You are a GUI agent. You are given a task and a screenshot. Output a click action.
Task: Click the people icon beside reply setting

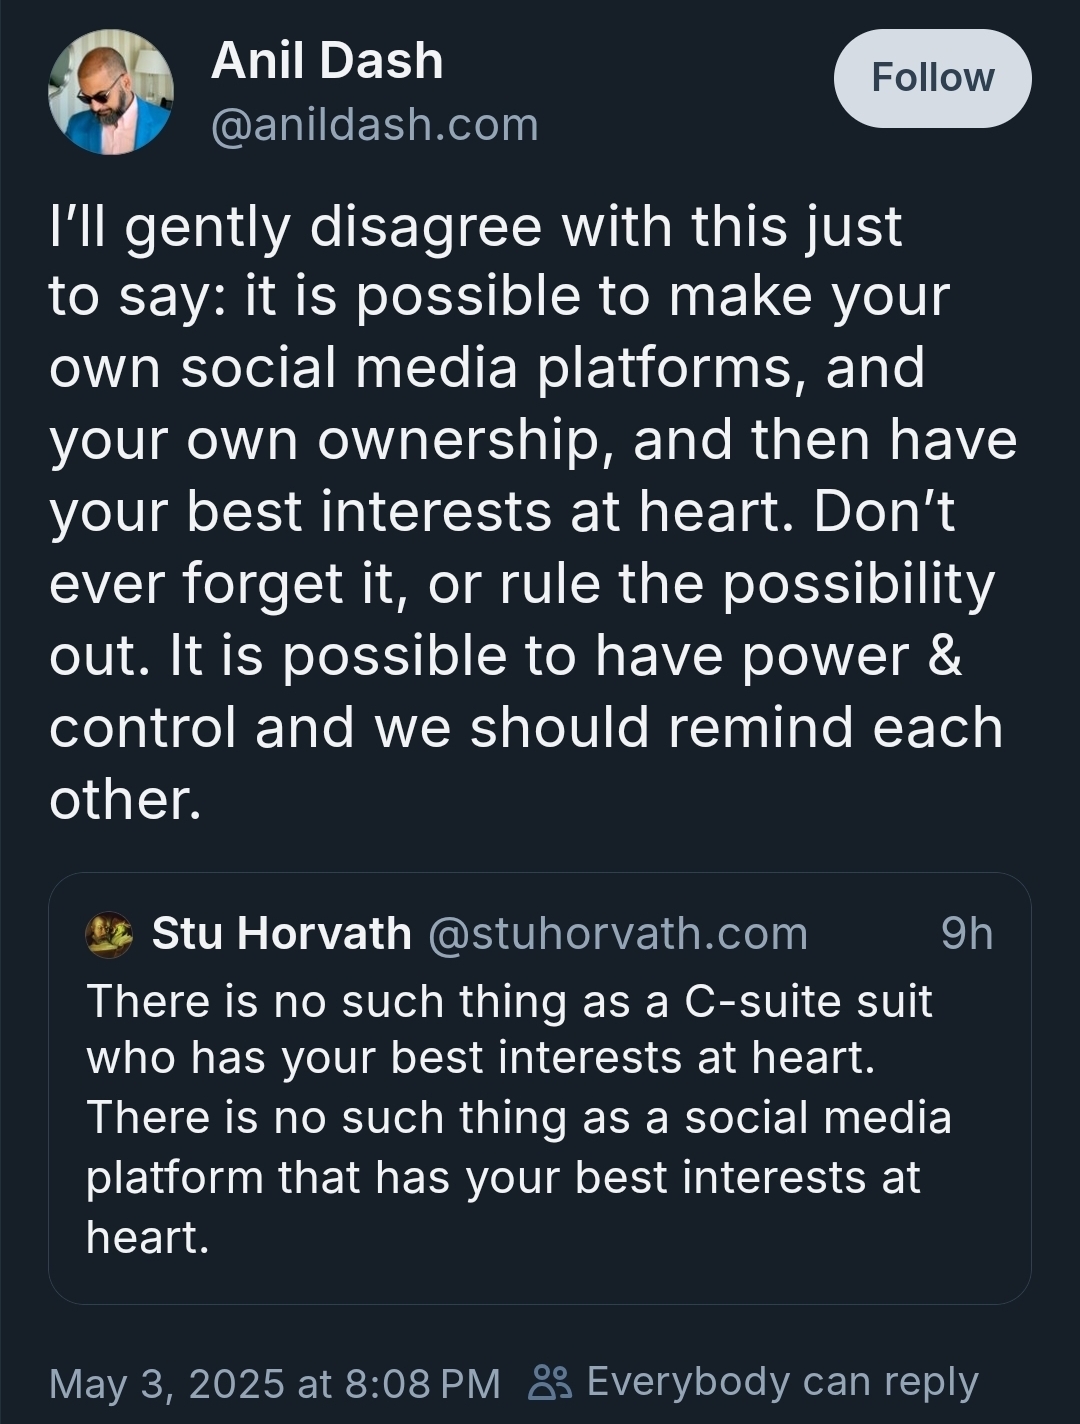(x=550, y=1383)
